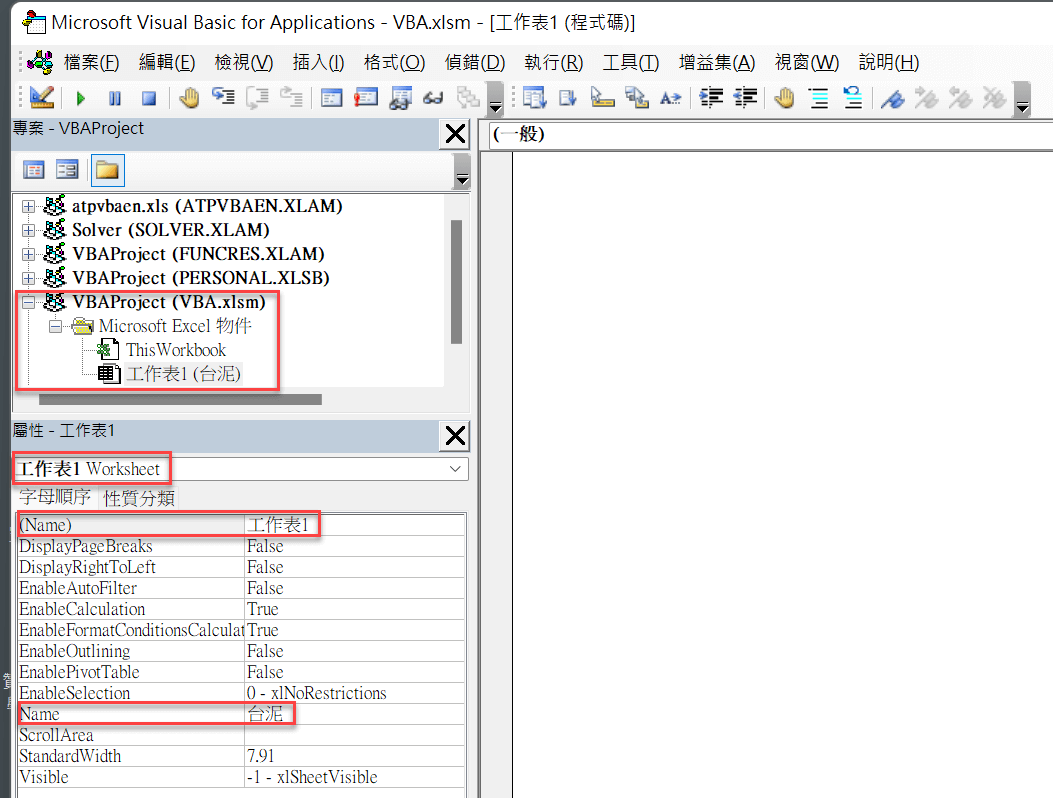Toggle breakpoint hand icon beside Comment Block

tap(784, 98)
